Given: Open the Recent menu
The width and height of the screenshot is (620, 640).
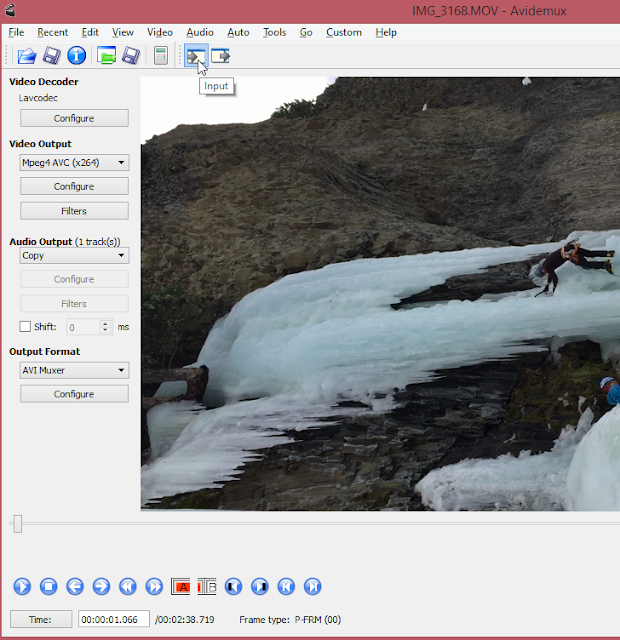Looking at the screenshot, I should (53, 32).
